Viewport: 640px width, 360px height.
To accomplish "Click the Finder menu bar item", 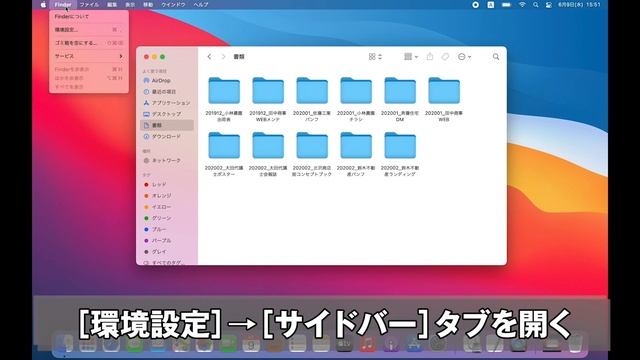I will [63, 4].
